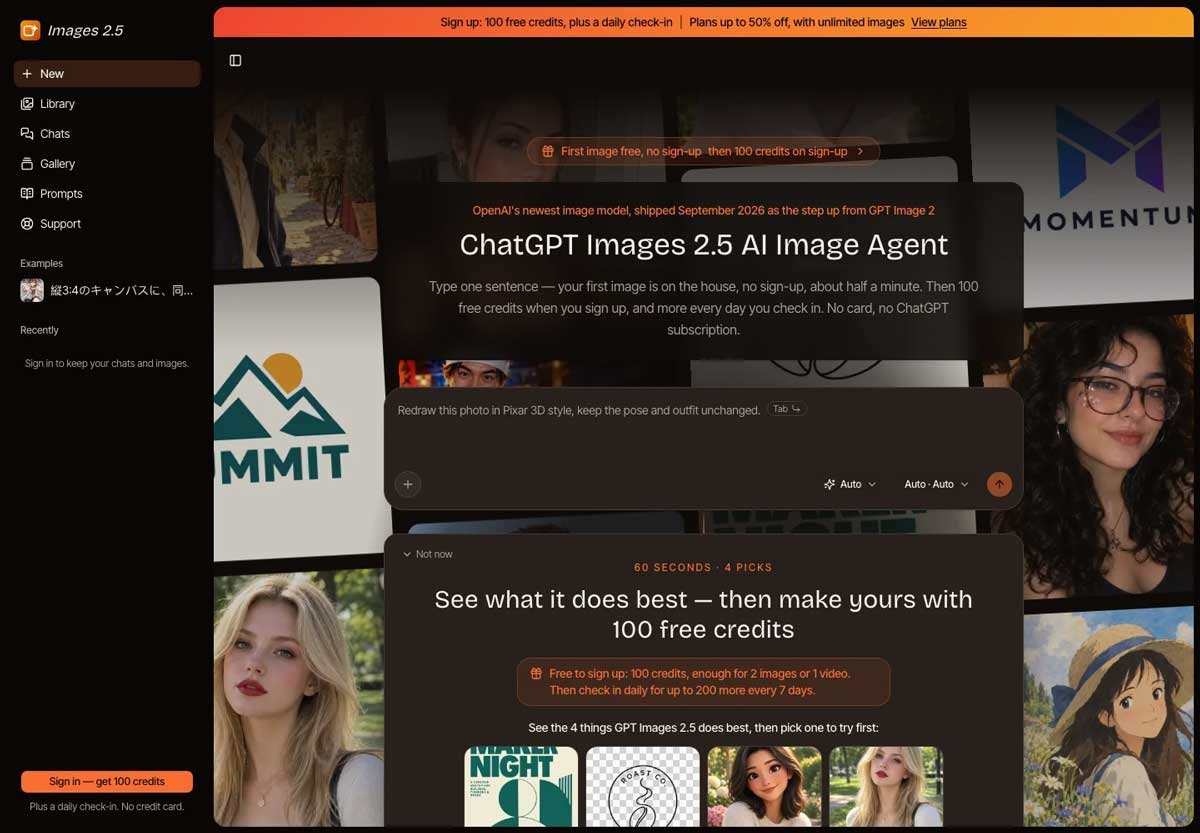Select the Maker Night poster thumbnail
1200x833 pixels.
521,786
